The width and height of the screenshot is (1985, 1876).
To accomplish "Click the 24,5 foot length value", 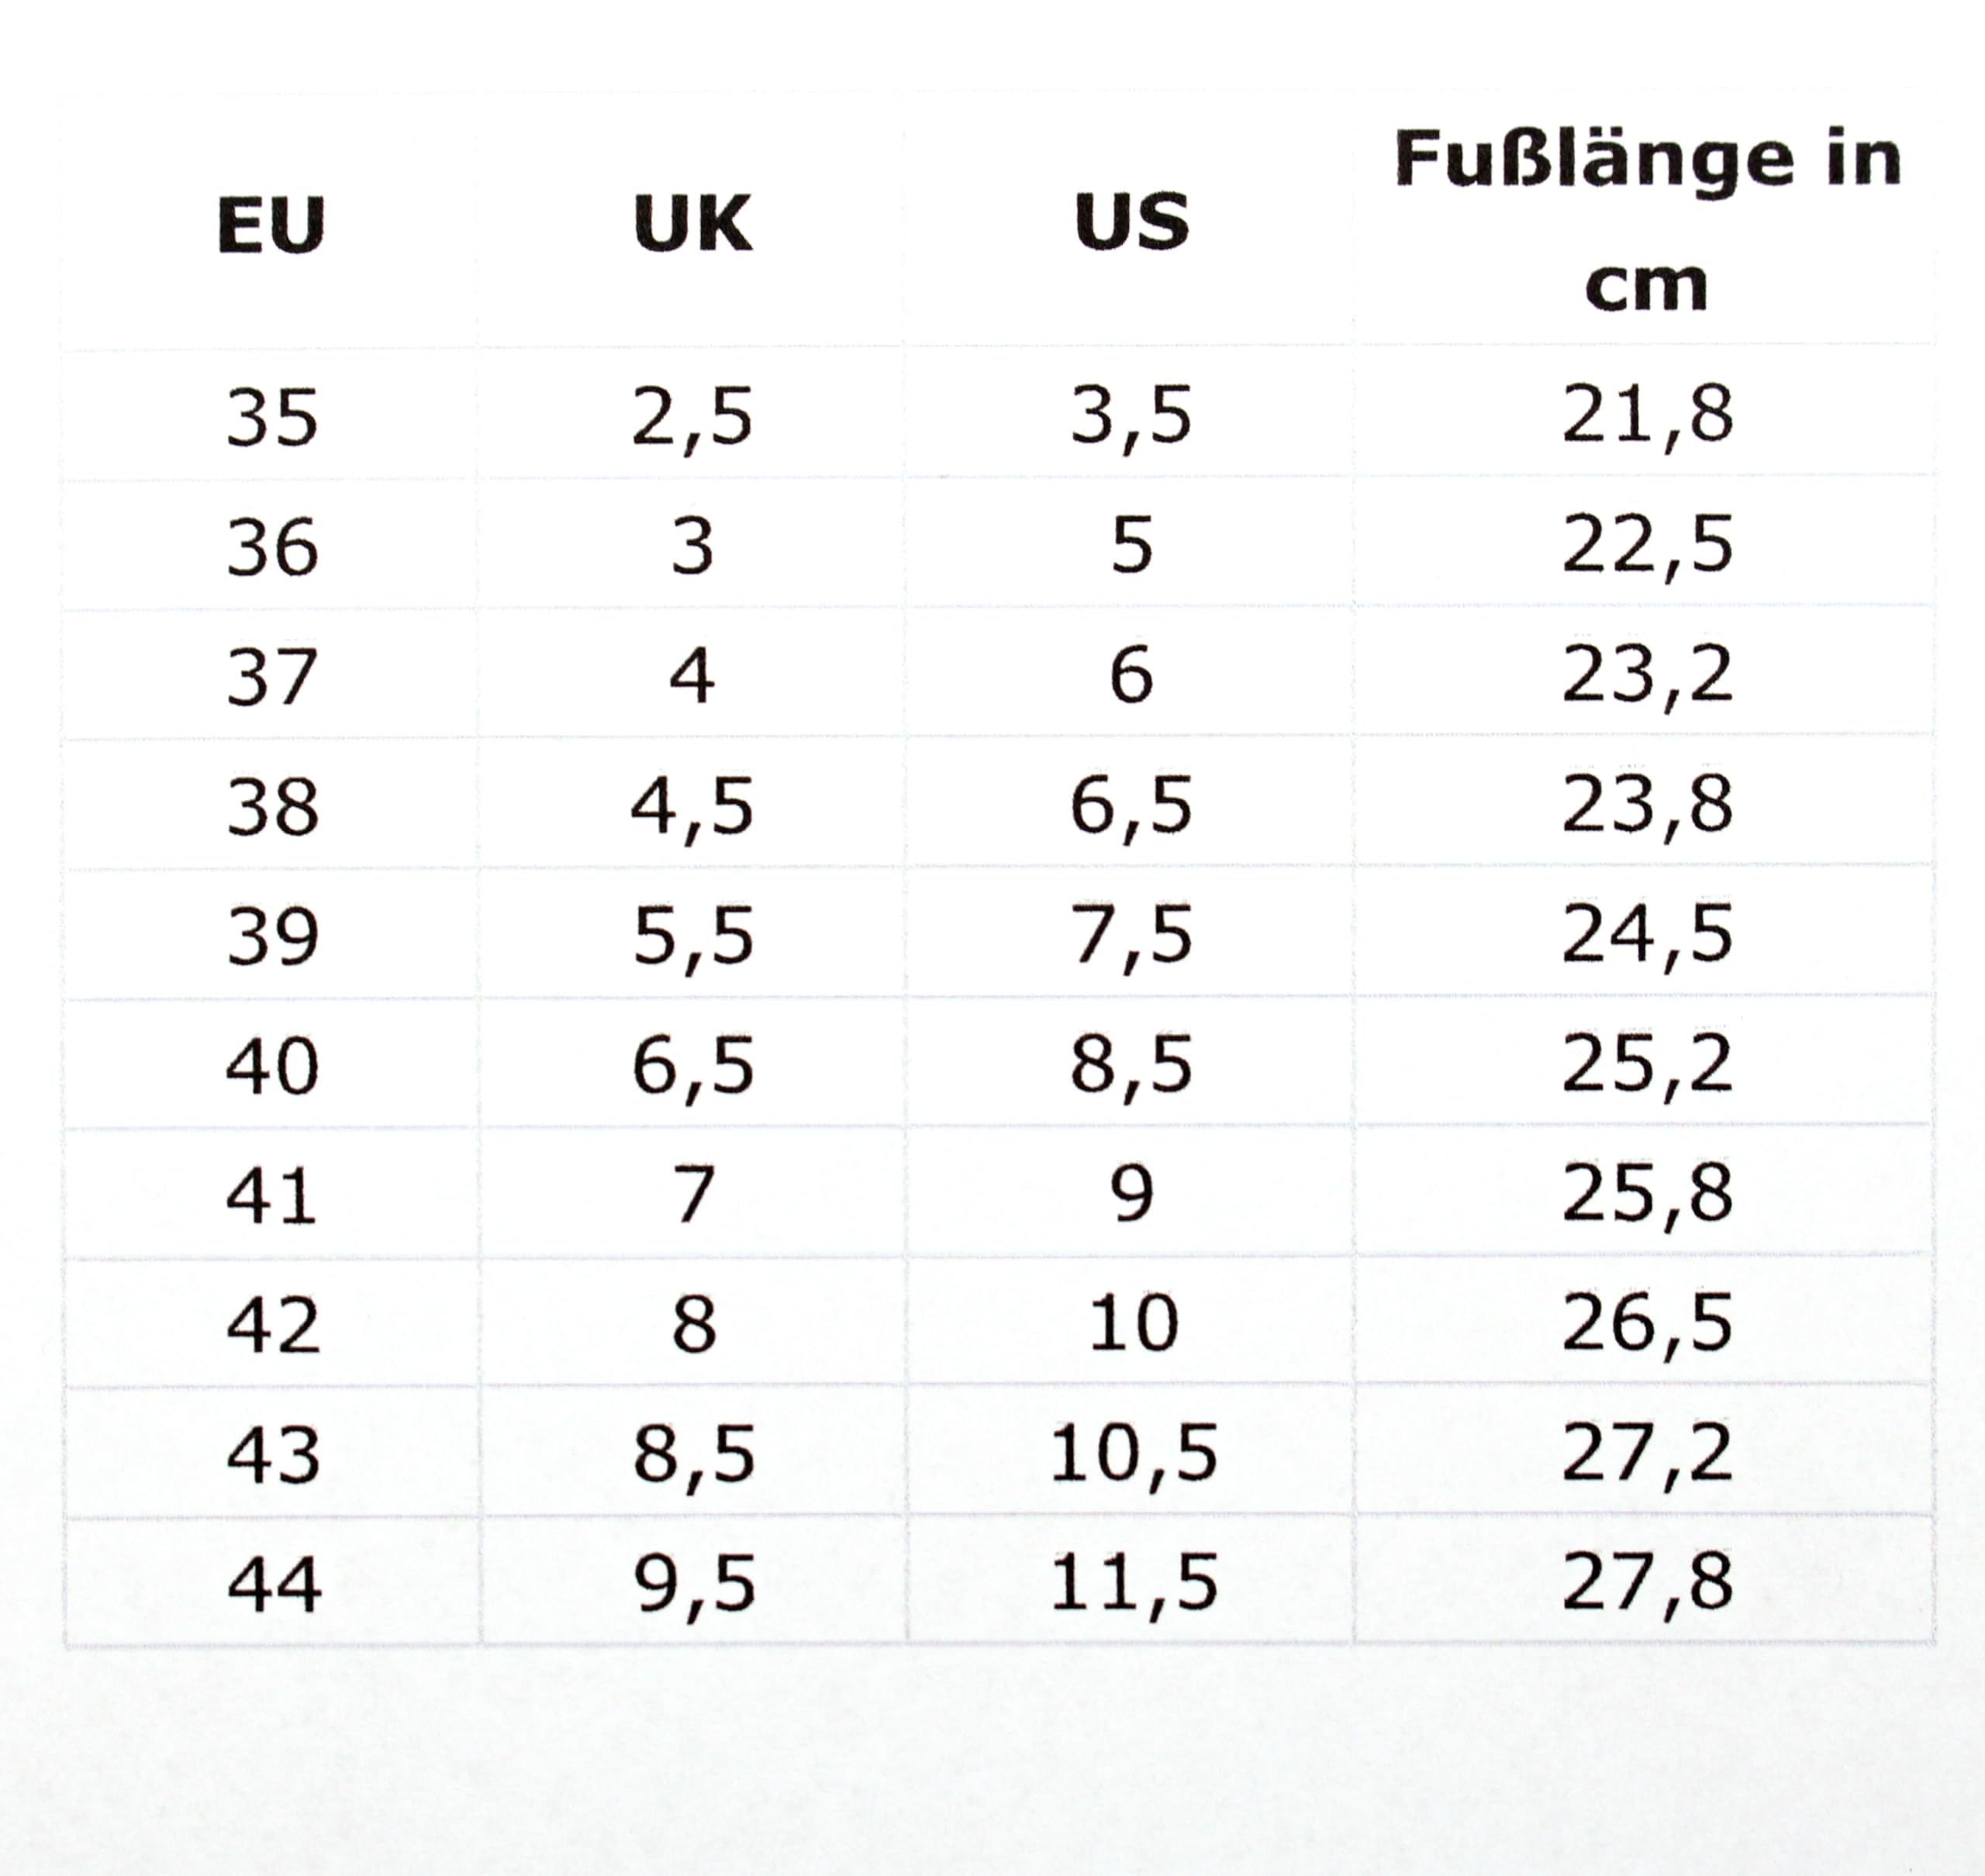I will point(1646,935).
